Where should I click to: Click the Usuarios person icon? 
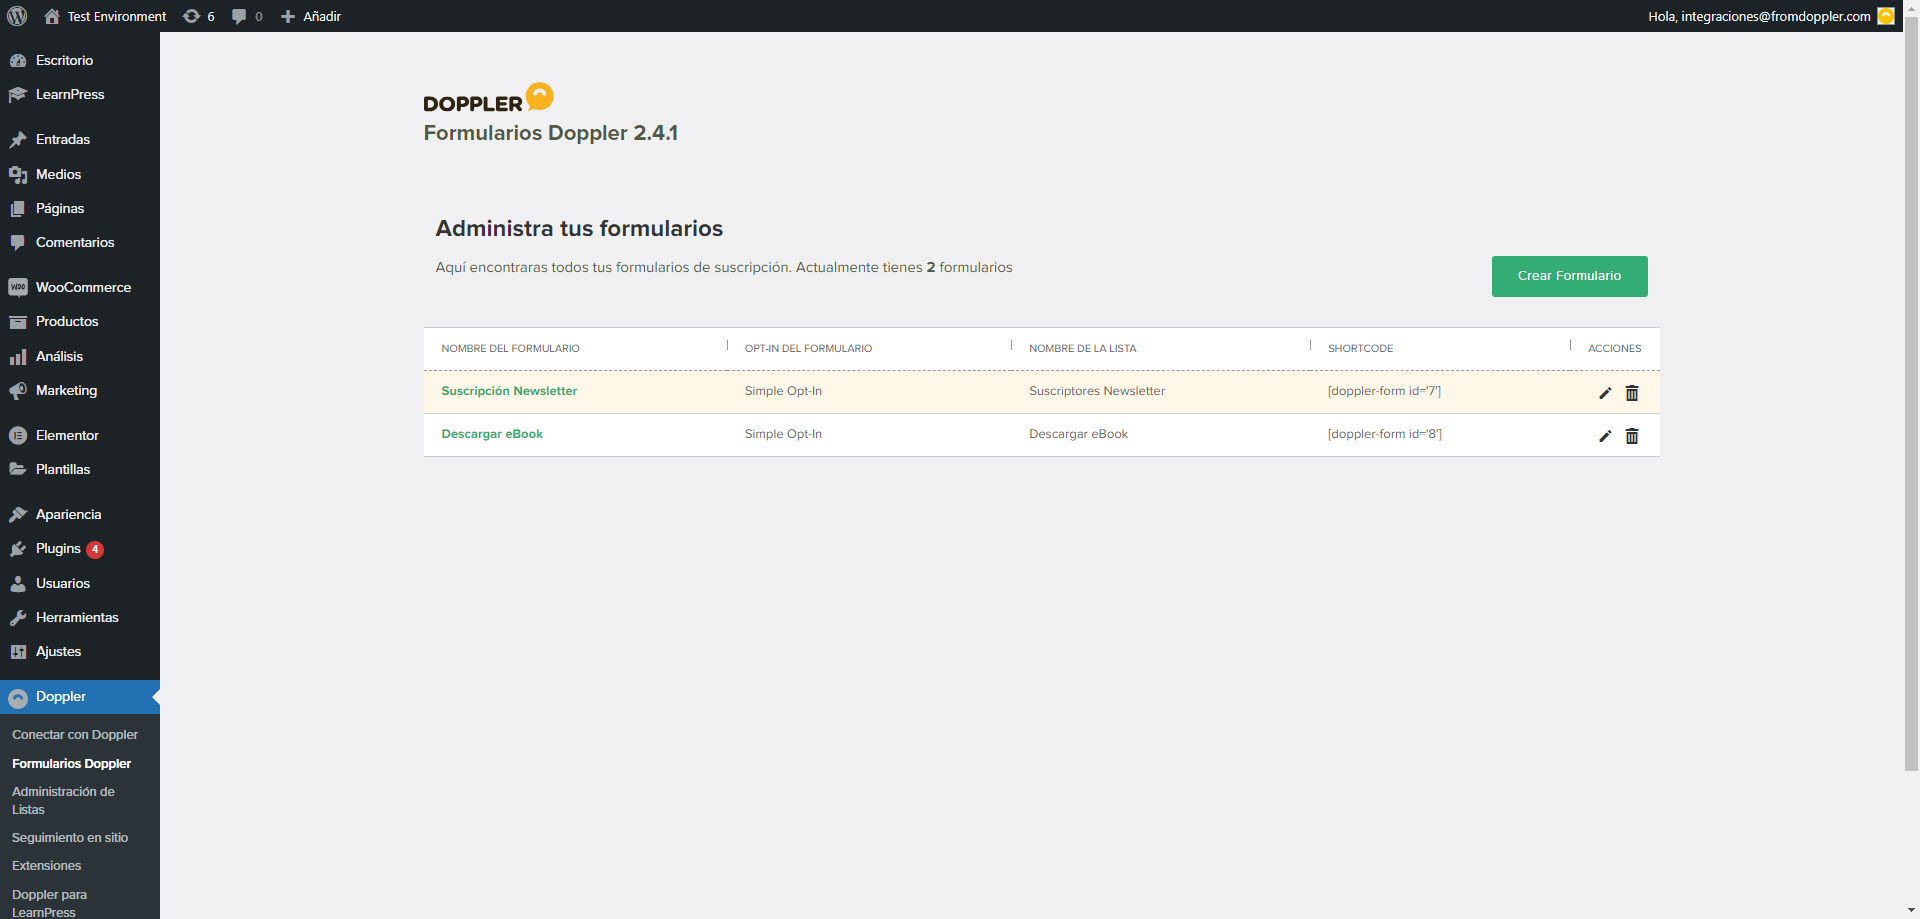click(18, 583)
